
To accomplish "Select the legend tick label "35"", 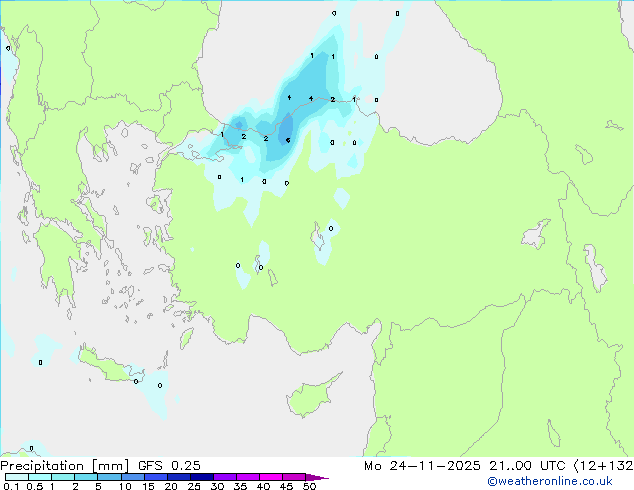I will pyautogui.click(x=240, y=486).
